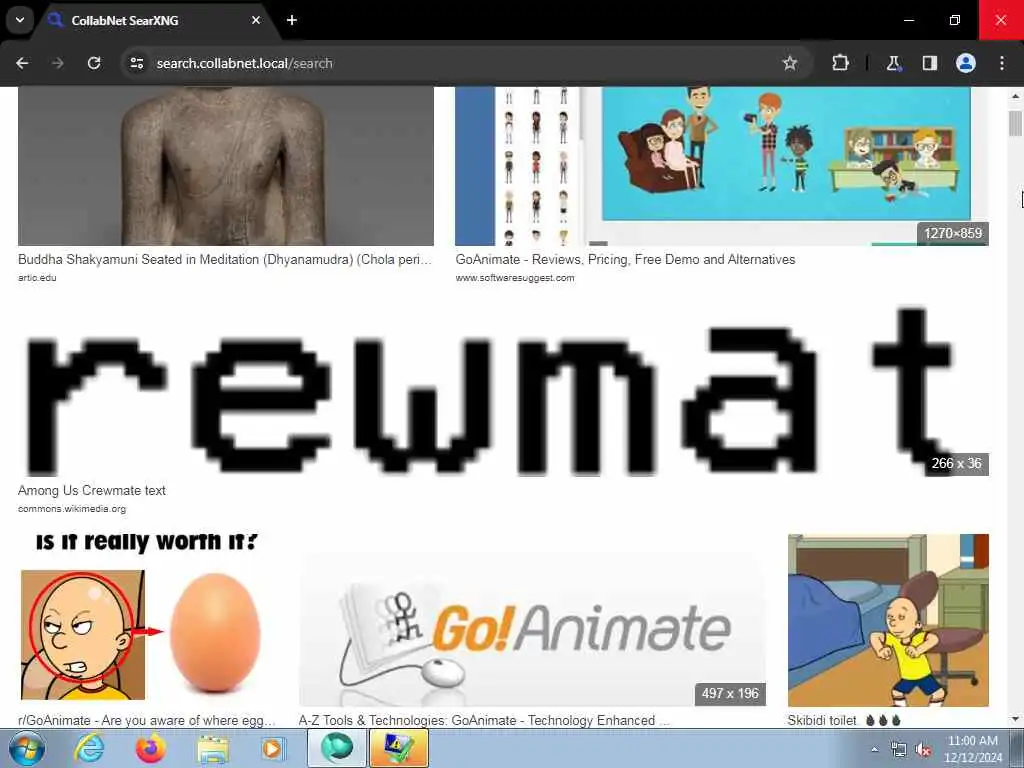Click the muted volume tray icon

click(x=923, y=750)
